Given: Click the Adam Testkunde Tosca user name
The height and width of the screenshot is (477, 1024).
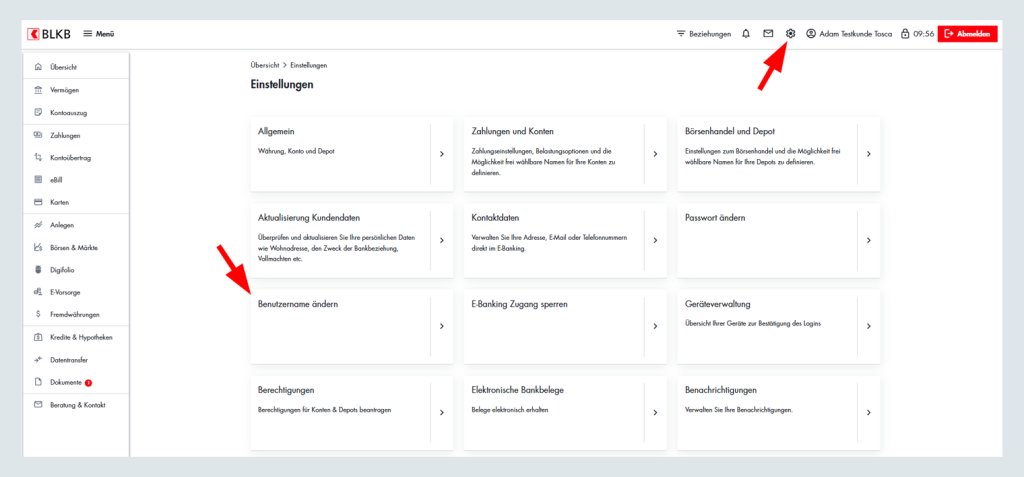Looking at the screenshot, I should [856, 34].
